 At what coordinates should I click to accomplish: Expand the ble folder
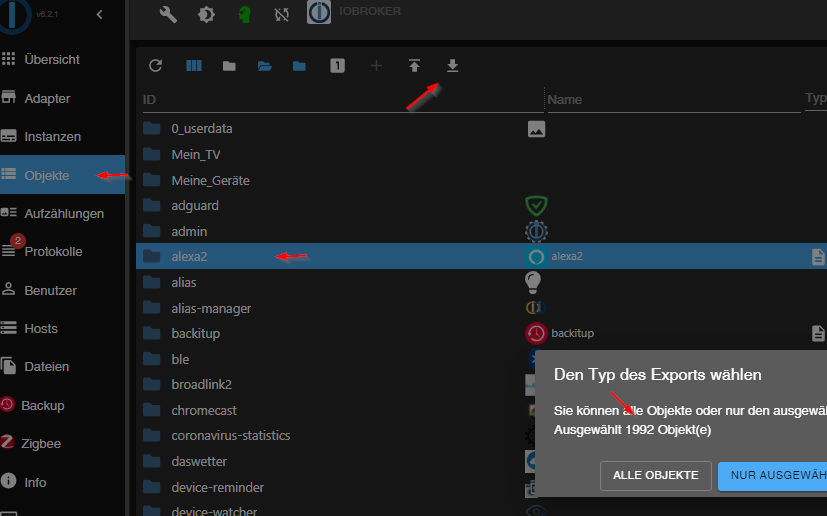tap(152, 359)
